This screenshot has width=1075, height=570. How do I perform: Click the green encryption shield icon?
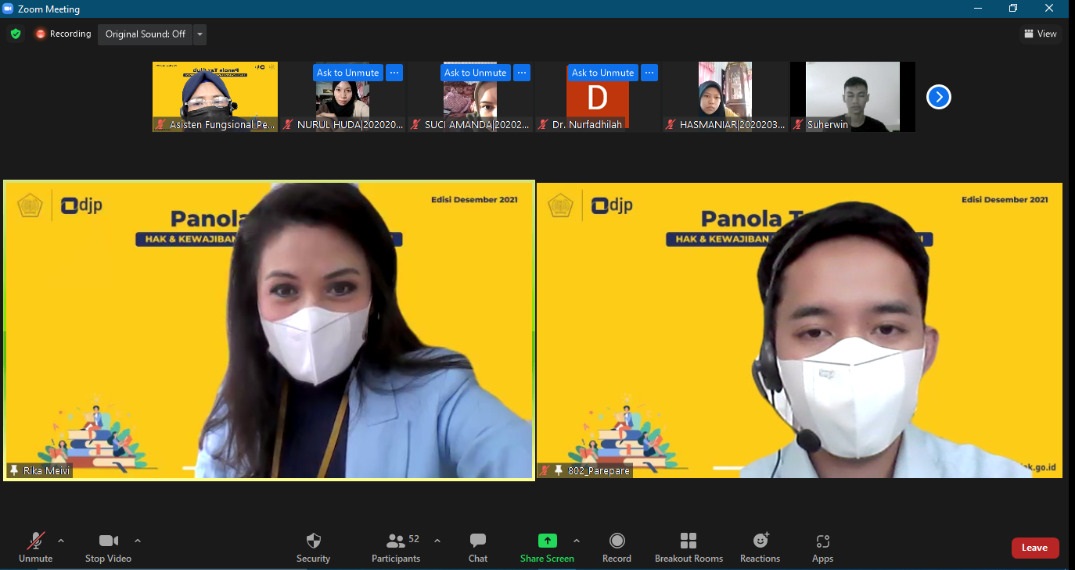(15, 34)
